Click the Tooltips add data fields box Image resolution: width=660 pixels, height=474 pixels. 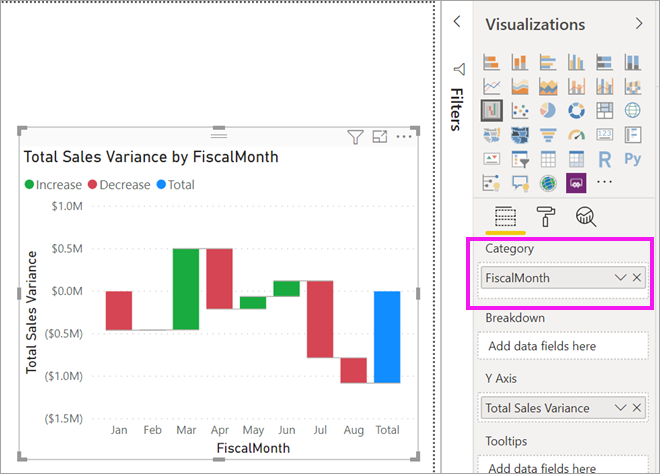pos(563,464)
